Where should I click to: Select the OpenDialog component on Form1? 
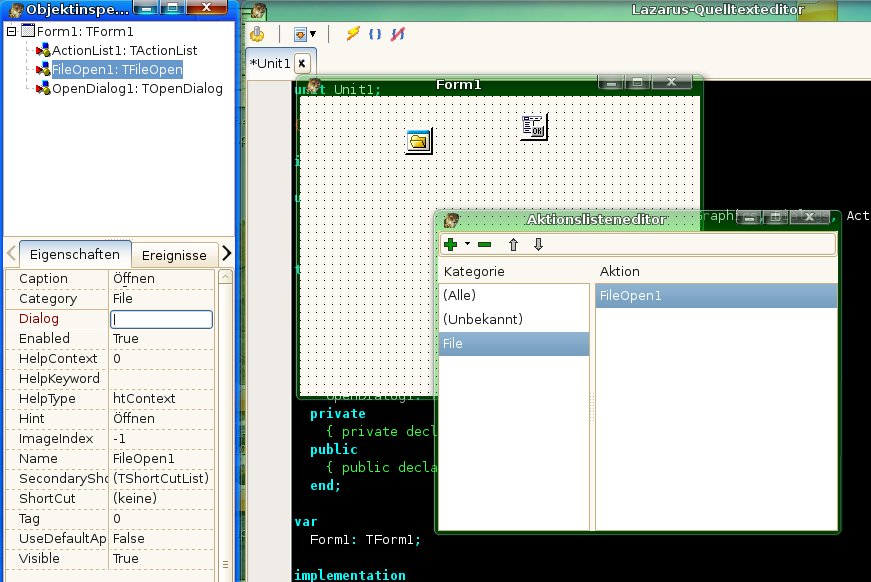pyautogui.click(x=419, y=141)
